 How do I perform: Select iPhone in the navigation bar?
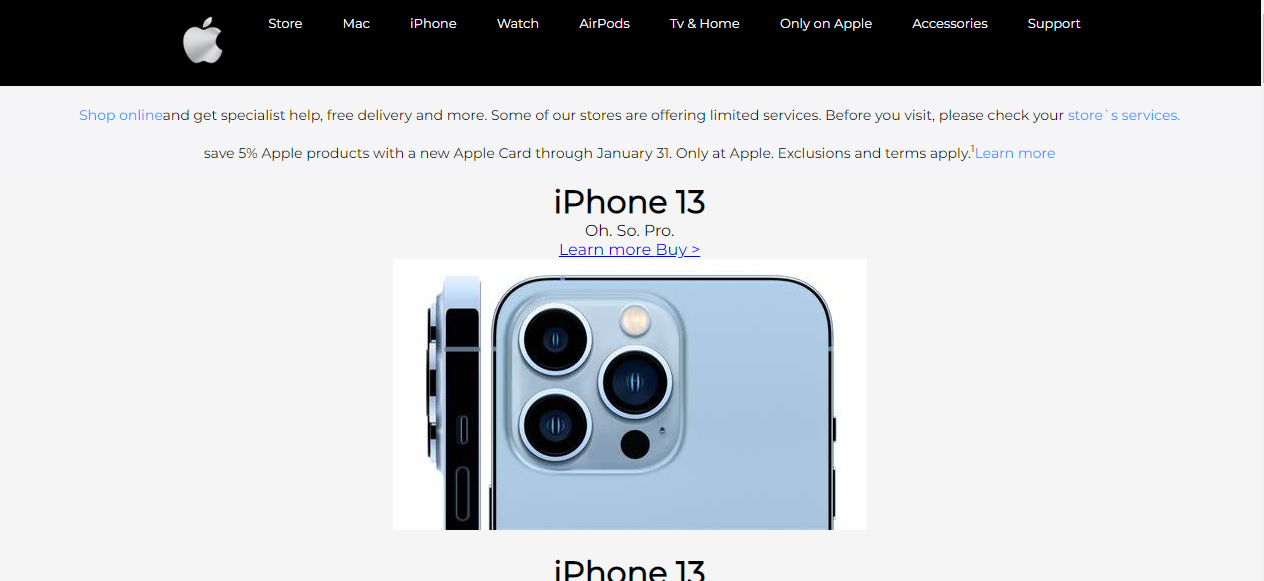point(433,23)
